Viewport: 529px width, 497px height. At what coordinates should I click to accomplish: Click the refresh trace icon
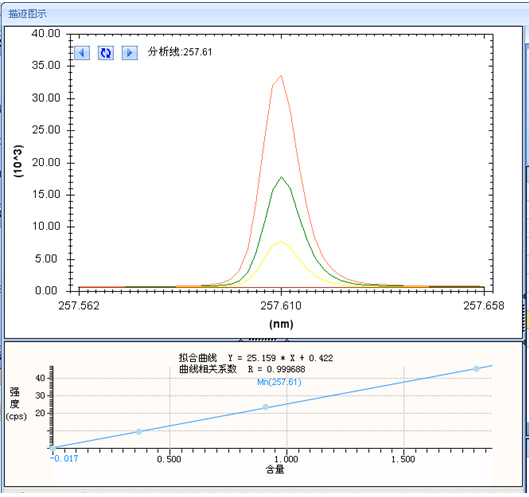click(x=106, y=53)
